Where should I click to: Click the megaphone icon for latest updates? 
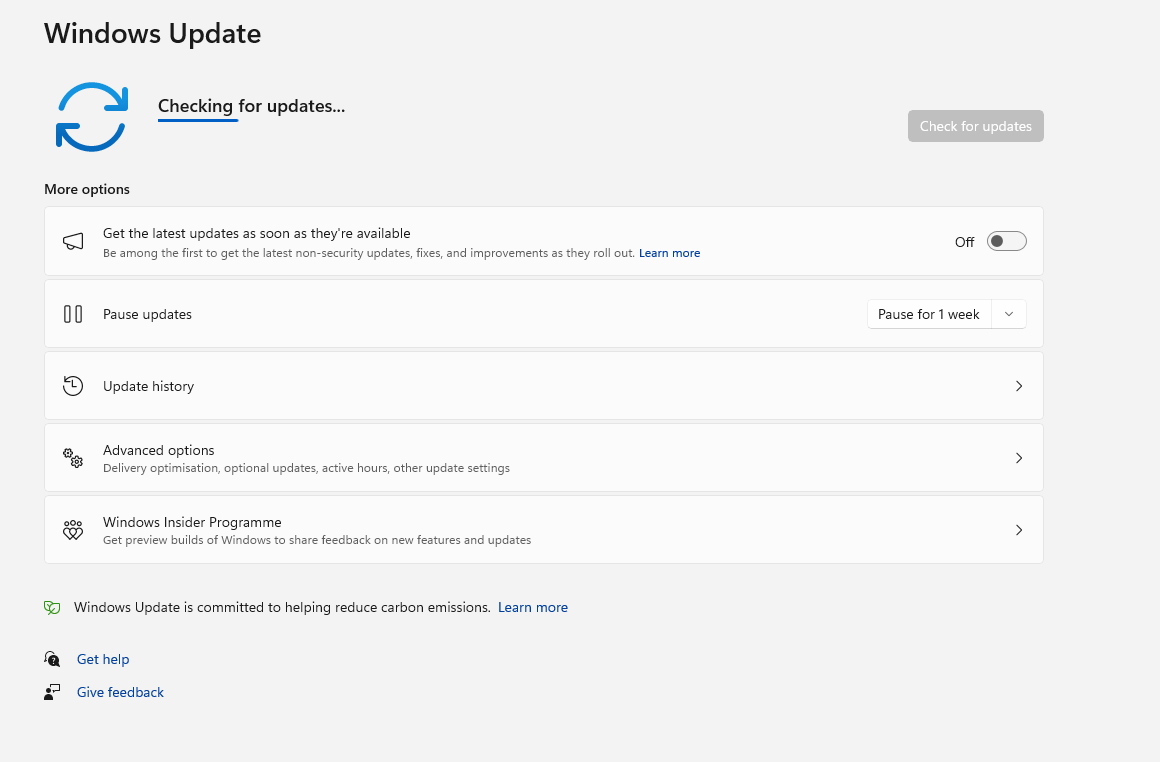(x=73, y=242)
